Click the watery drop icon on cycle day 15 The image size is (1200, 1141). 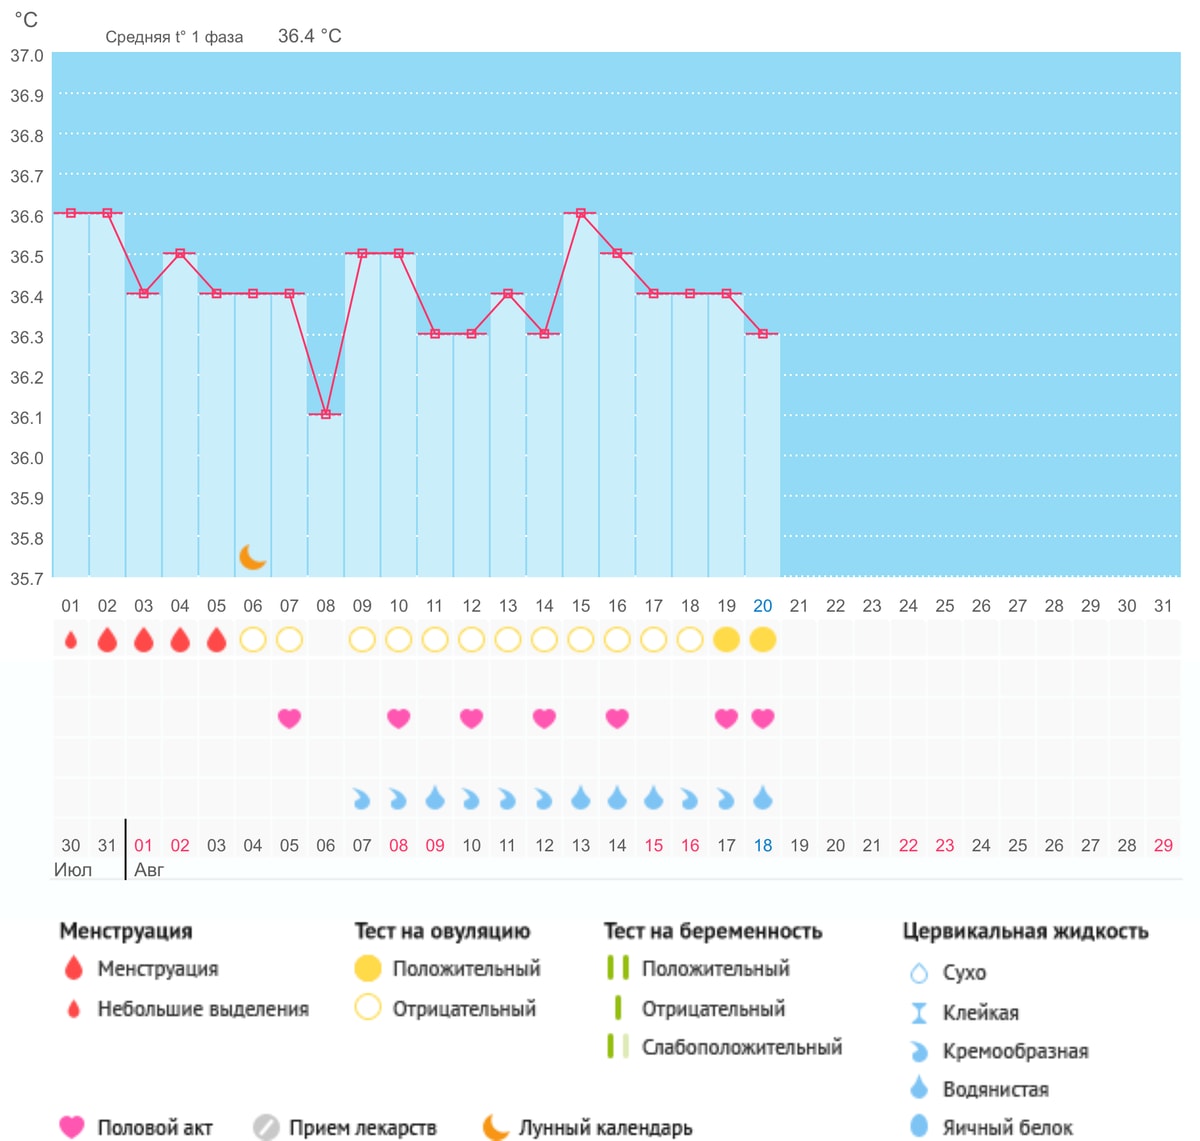[581, 797]
